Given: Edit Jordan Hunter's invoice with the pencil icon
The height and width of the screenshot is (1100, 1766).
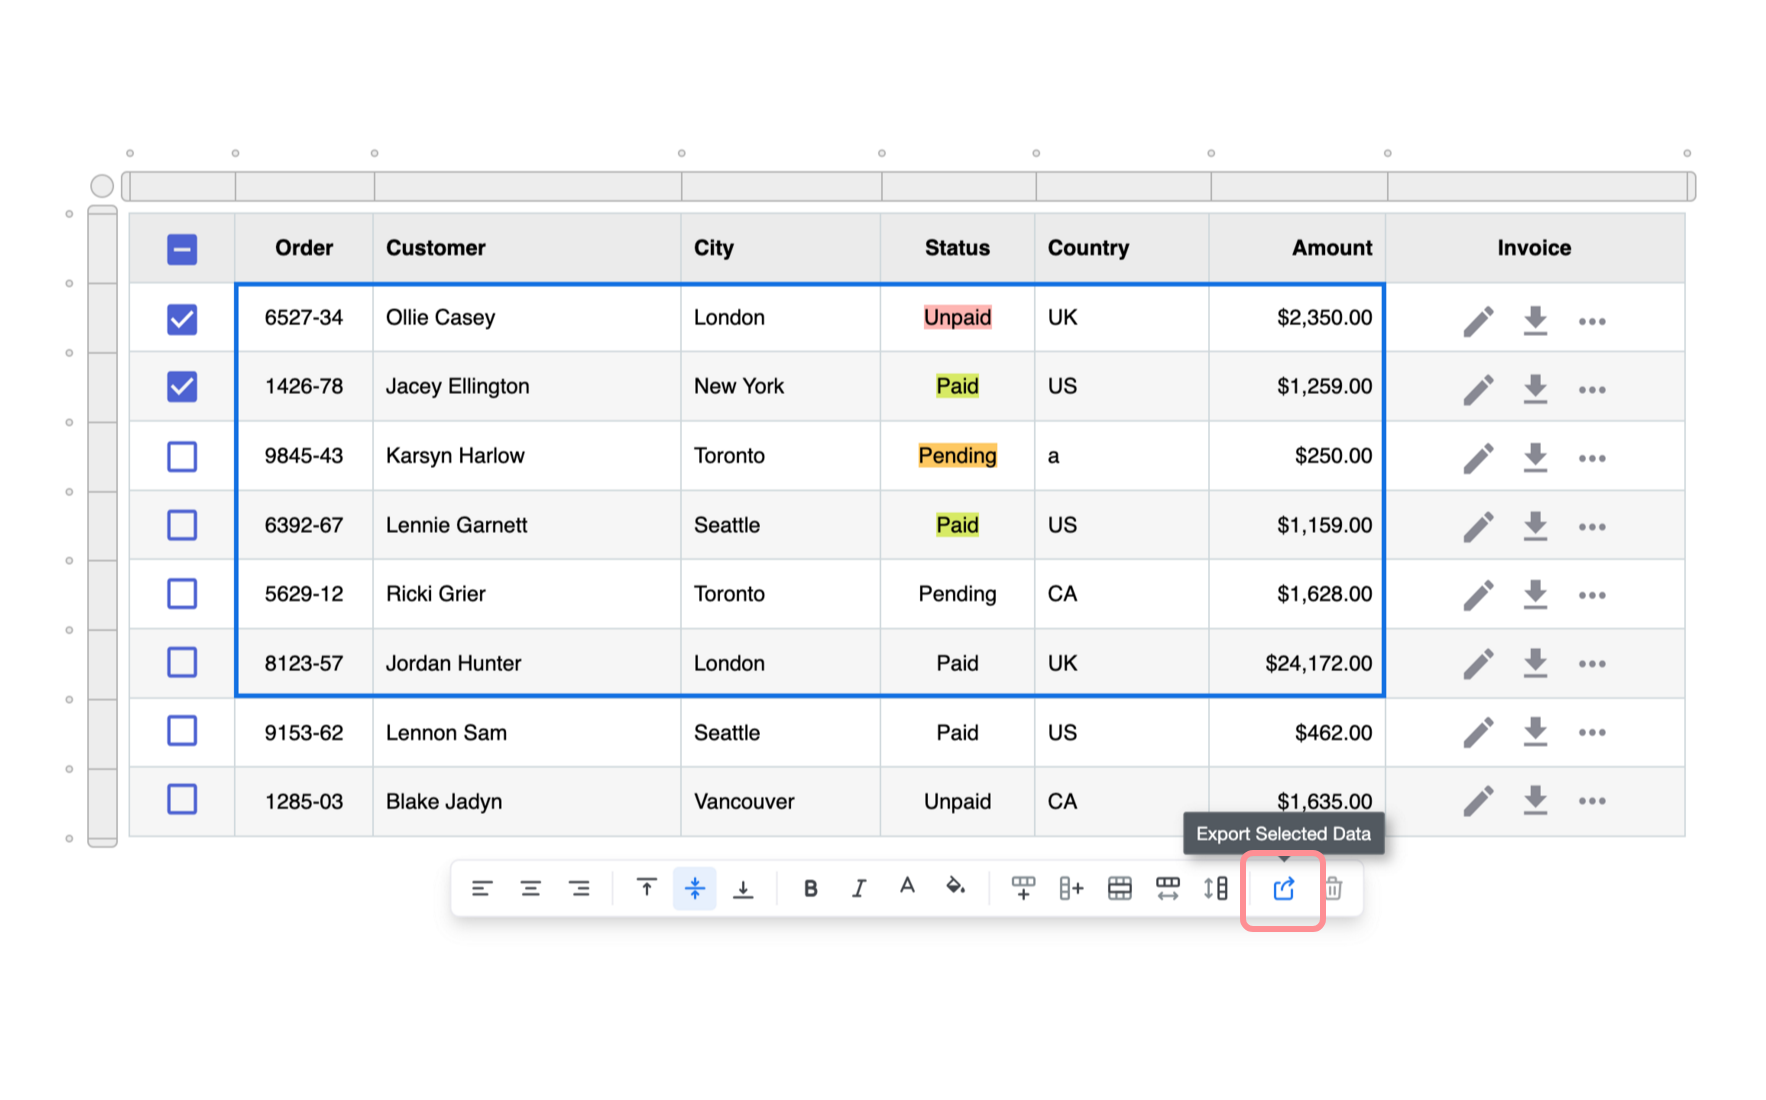Looking at the screenshot, I should (x=1479, y=663).
